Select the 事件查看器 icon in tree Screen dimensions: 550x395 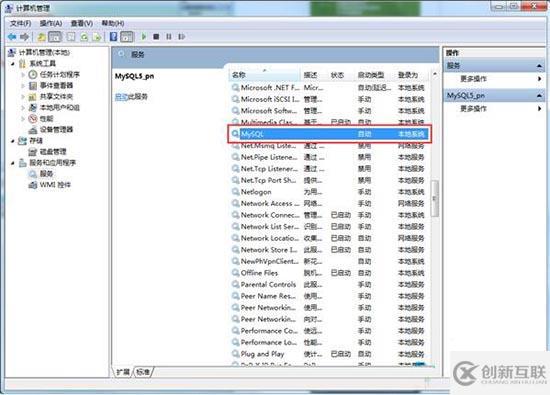[33, 86]
